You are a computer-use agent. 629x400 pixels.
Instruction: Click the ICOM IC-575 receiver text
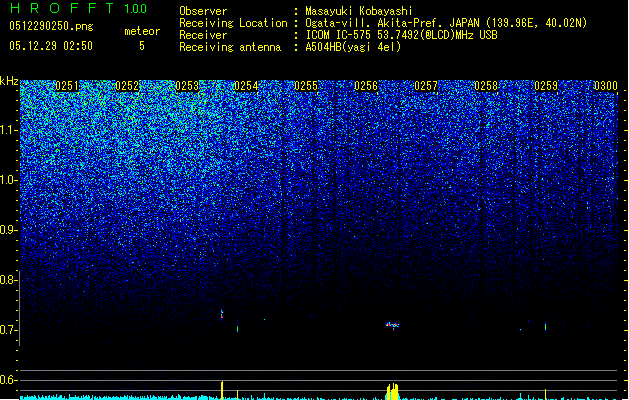(x=401, y=35)
